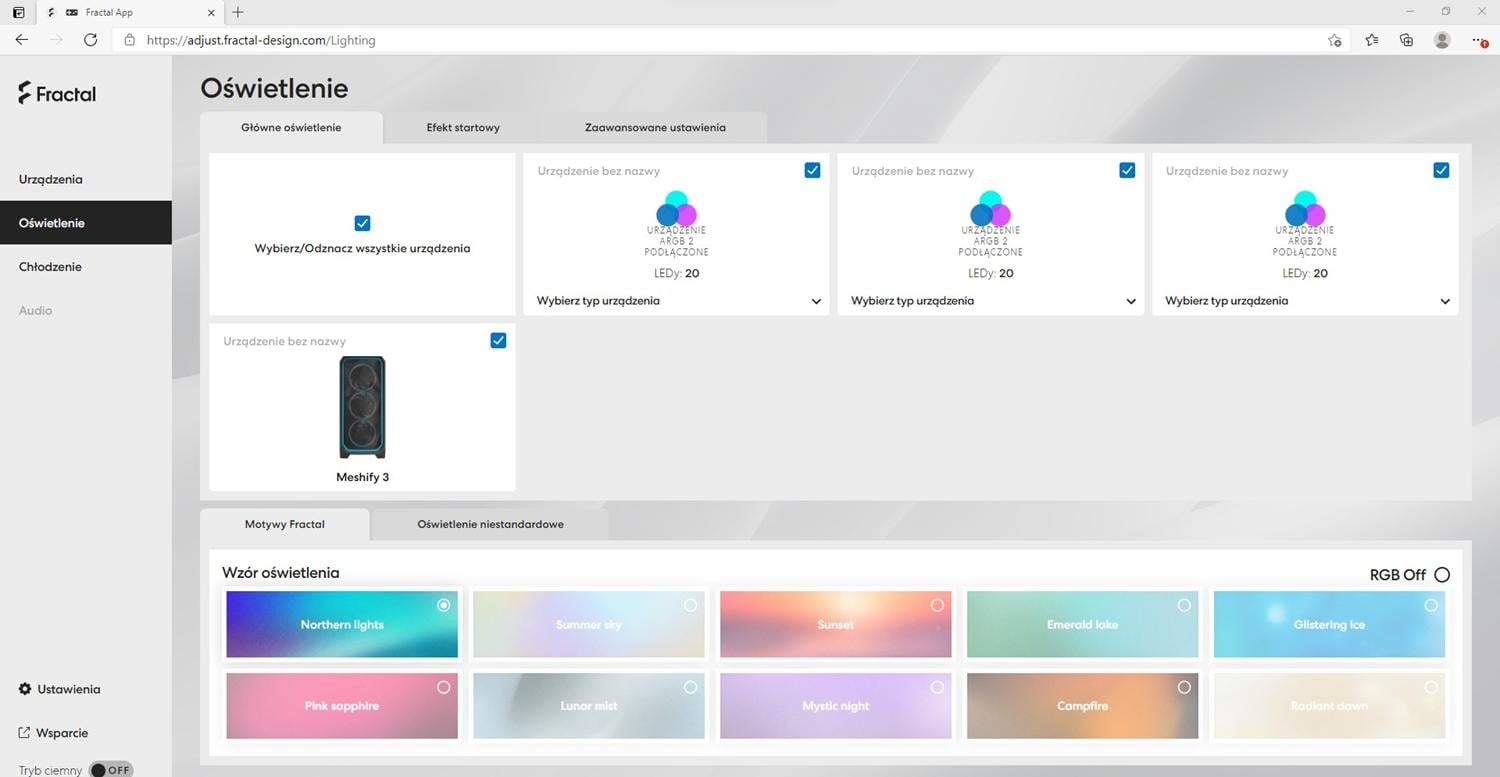
Task: Select the RGB Off radio button
Action: click(x=1441, y=575)
